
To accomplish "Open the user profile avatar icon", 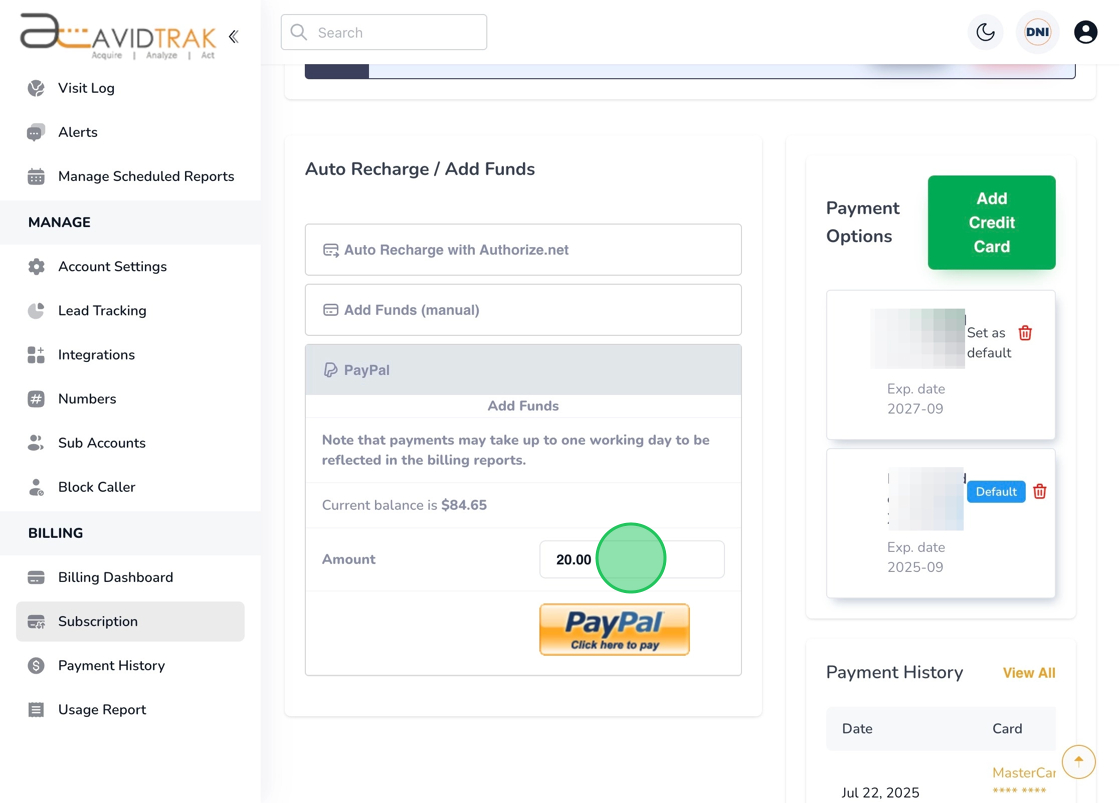I will [1086, 32].
